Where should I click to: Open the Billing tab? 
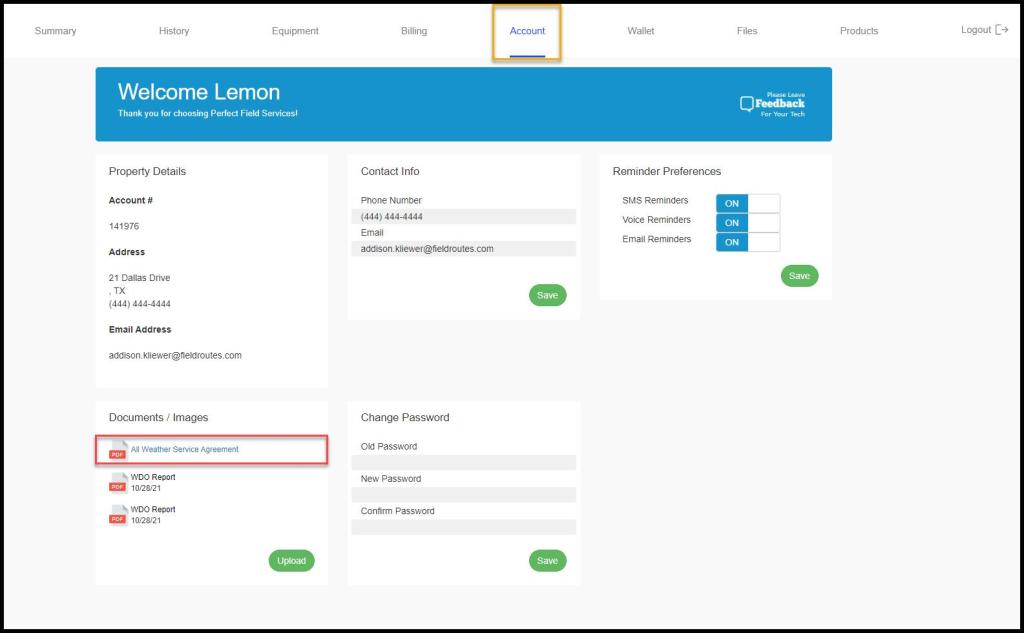pos(414,31)
